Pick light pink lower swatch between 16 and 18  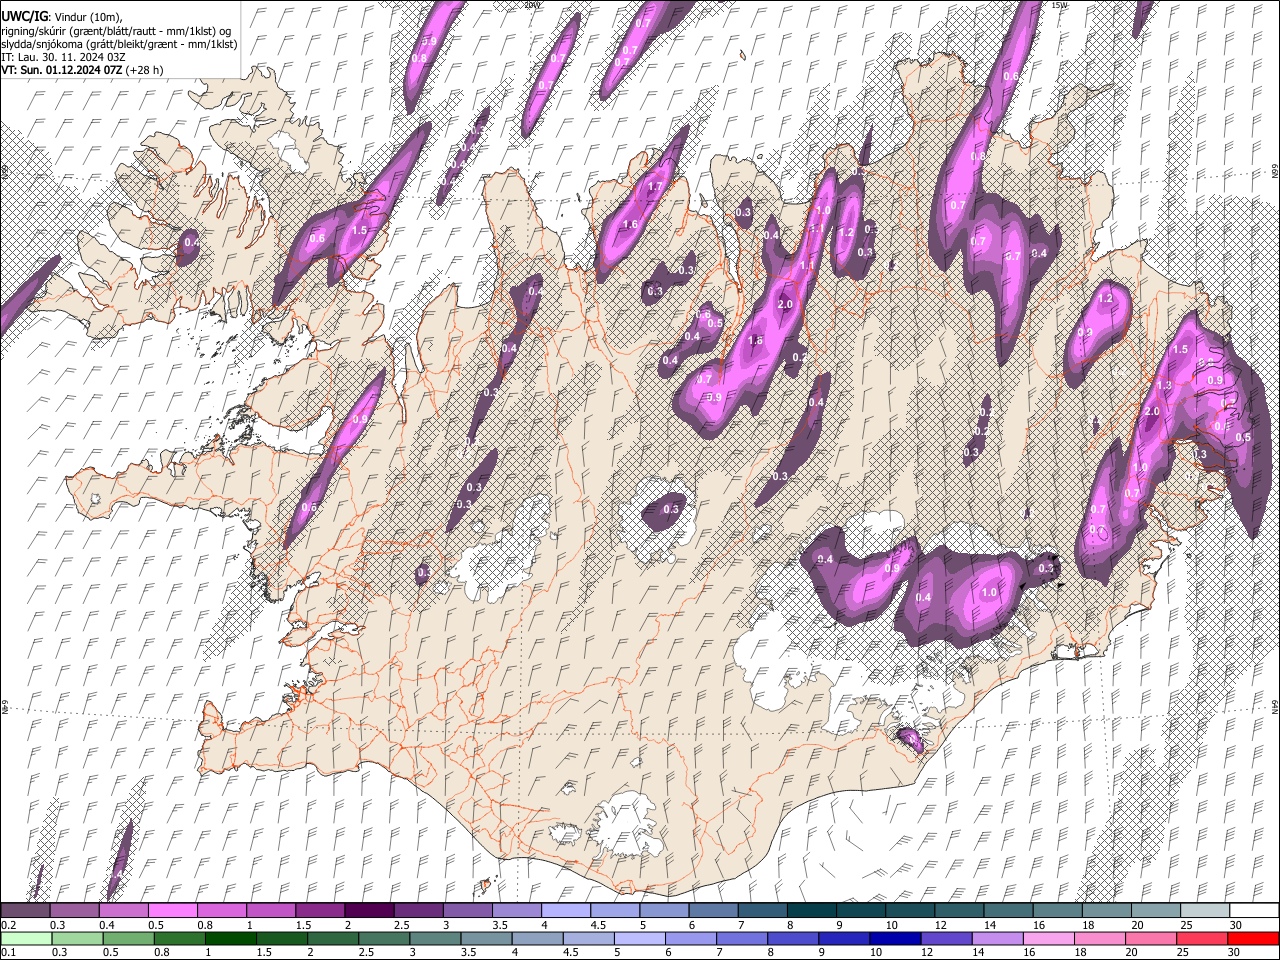[1047, 939]
